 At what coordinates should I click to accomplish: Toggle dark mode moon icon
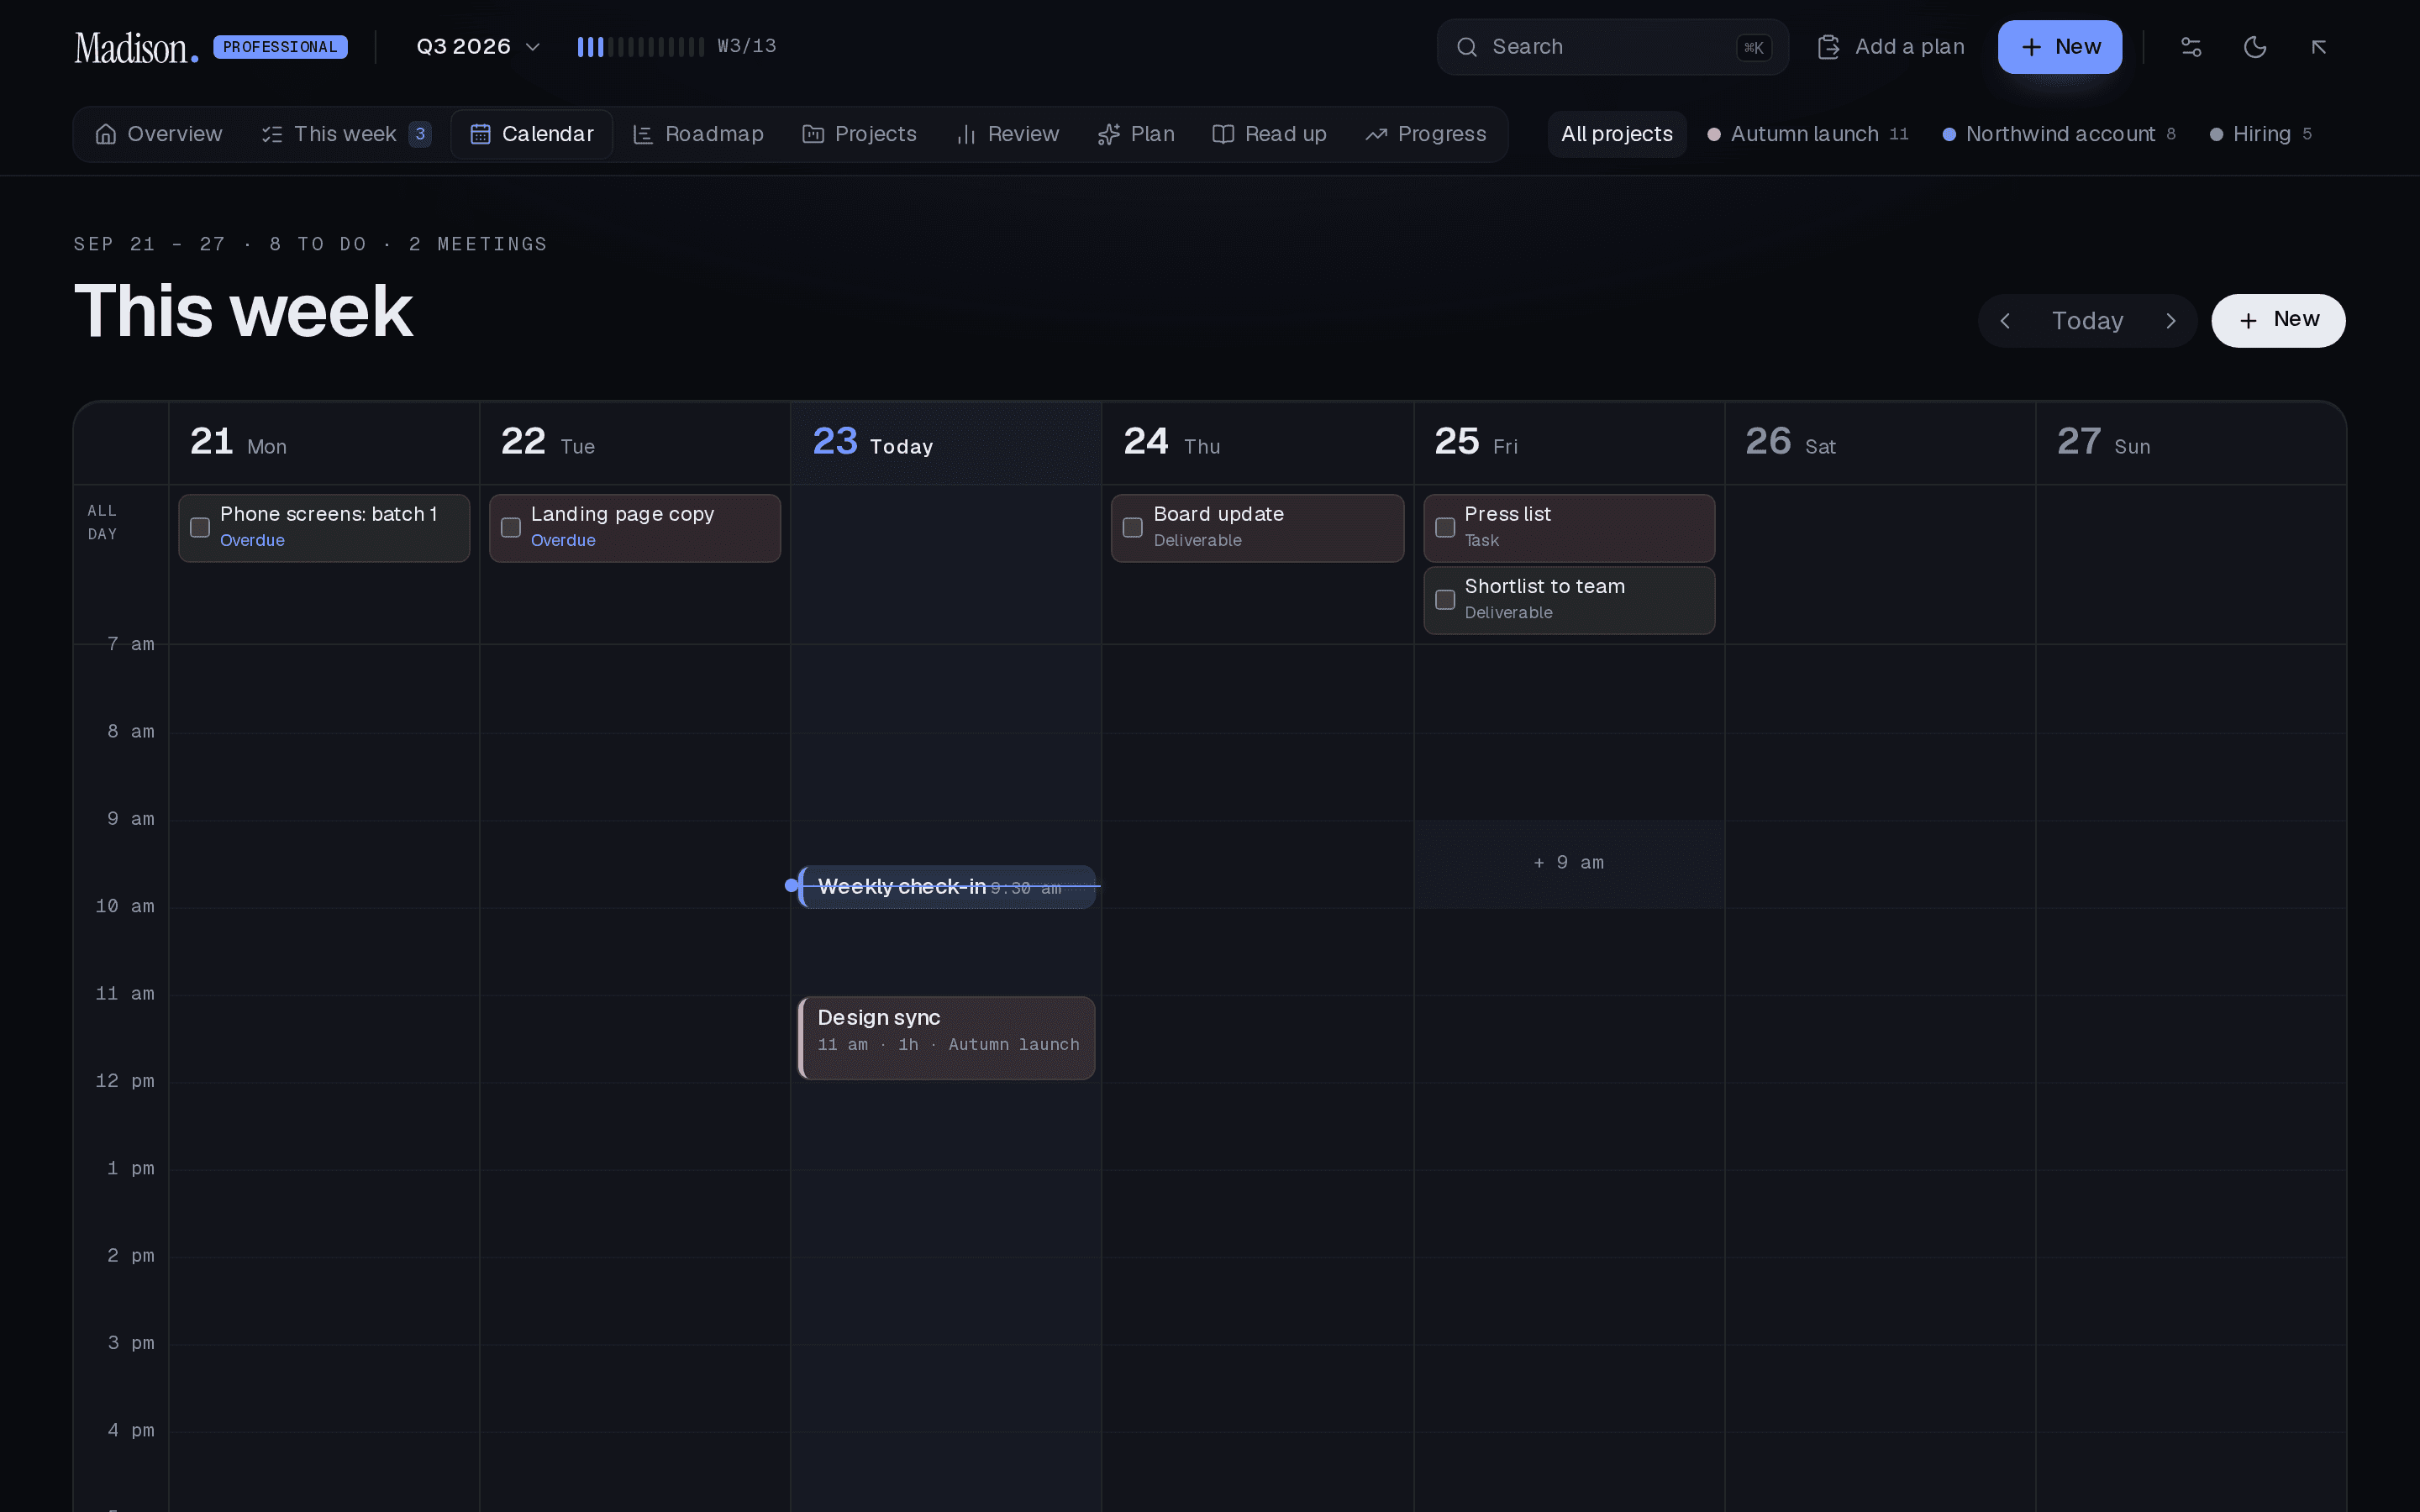2255,47
